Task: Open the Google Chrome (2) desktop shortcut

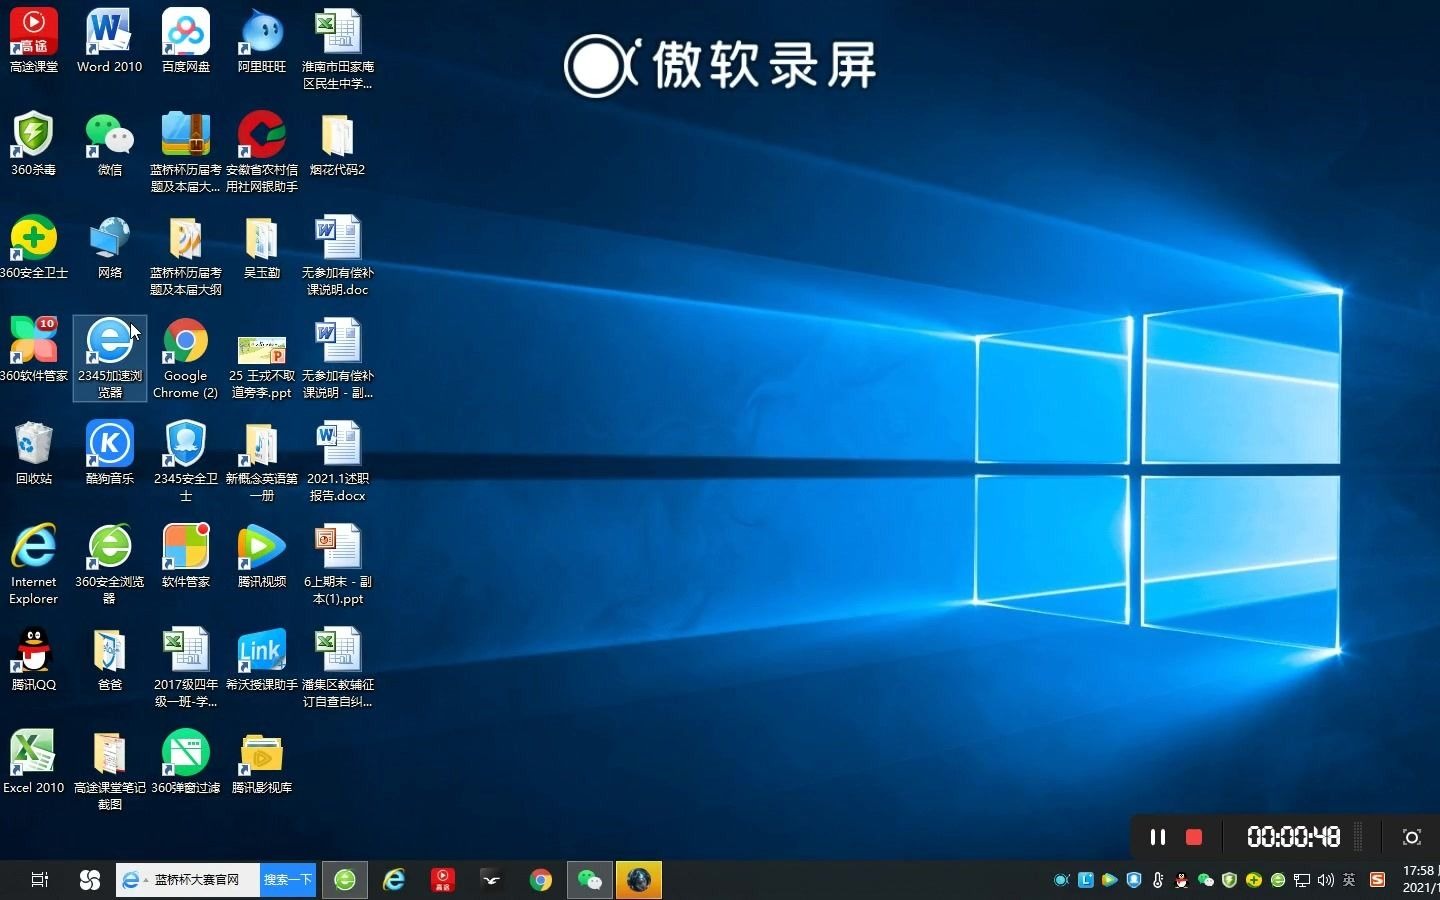Action: (186, 358)
